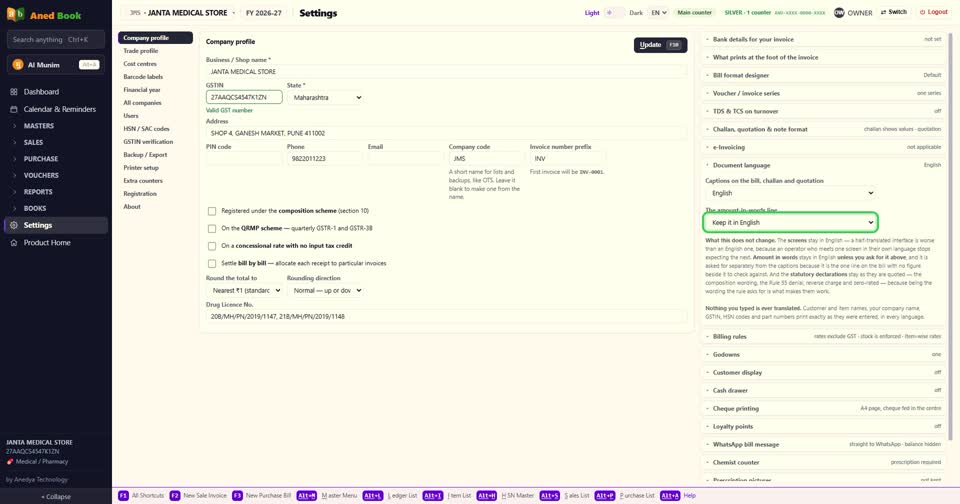Tick the composition scheme checkbox
The image size is (960, 504).
point(212,211)
